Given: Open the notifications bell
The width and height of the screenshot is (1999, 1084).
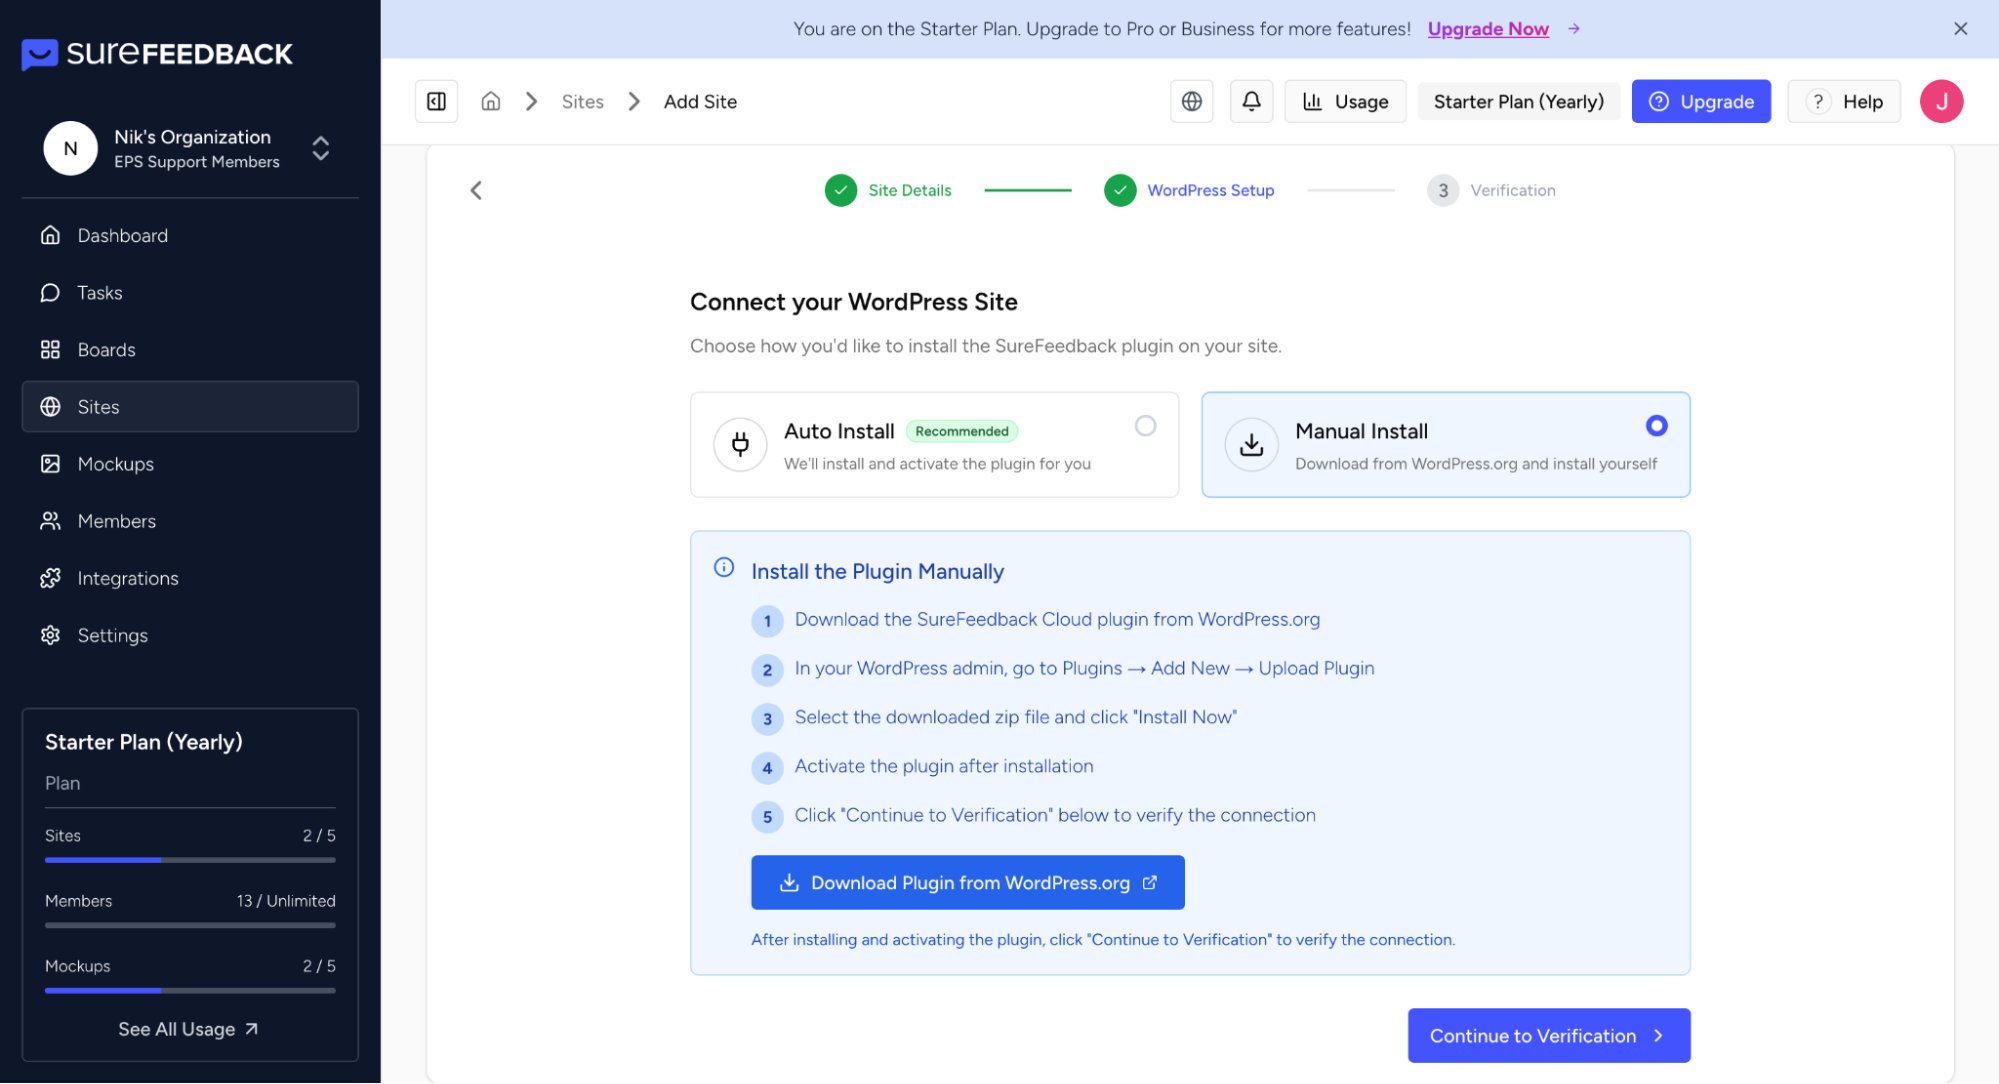Looking at the screenshot, I should (x=1251, y=101).
